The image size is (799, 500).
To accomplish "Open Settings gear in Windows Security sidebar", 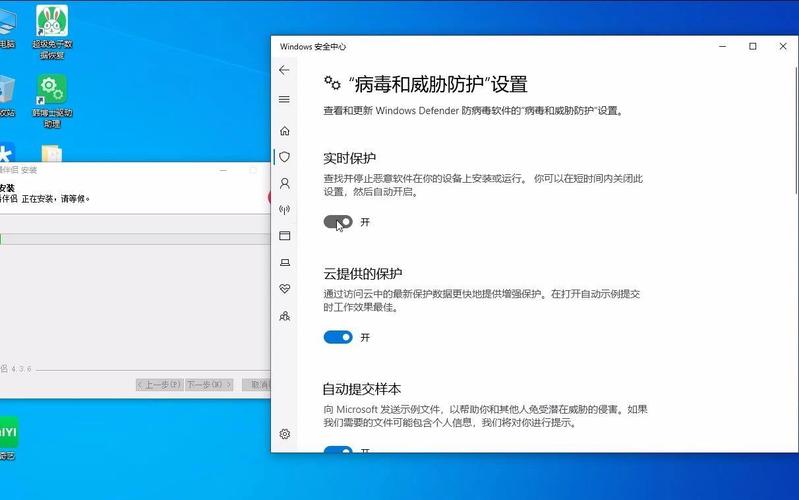I will tap(284, 434).
